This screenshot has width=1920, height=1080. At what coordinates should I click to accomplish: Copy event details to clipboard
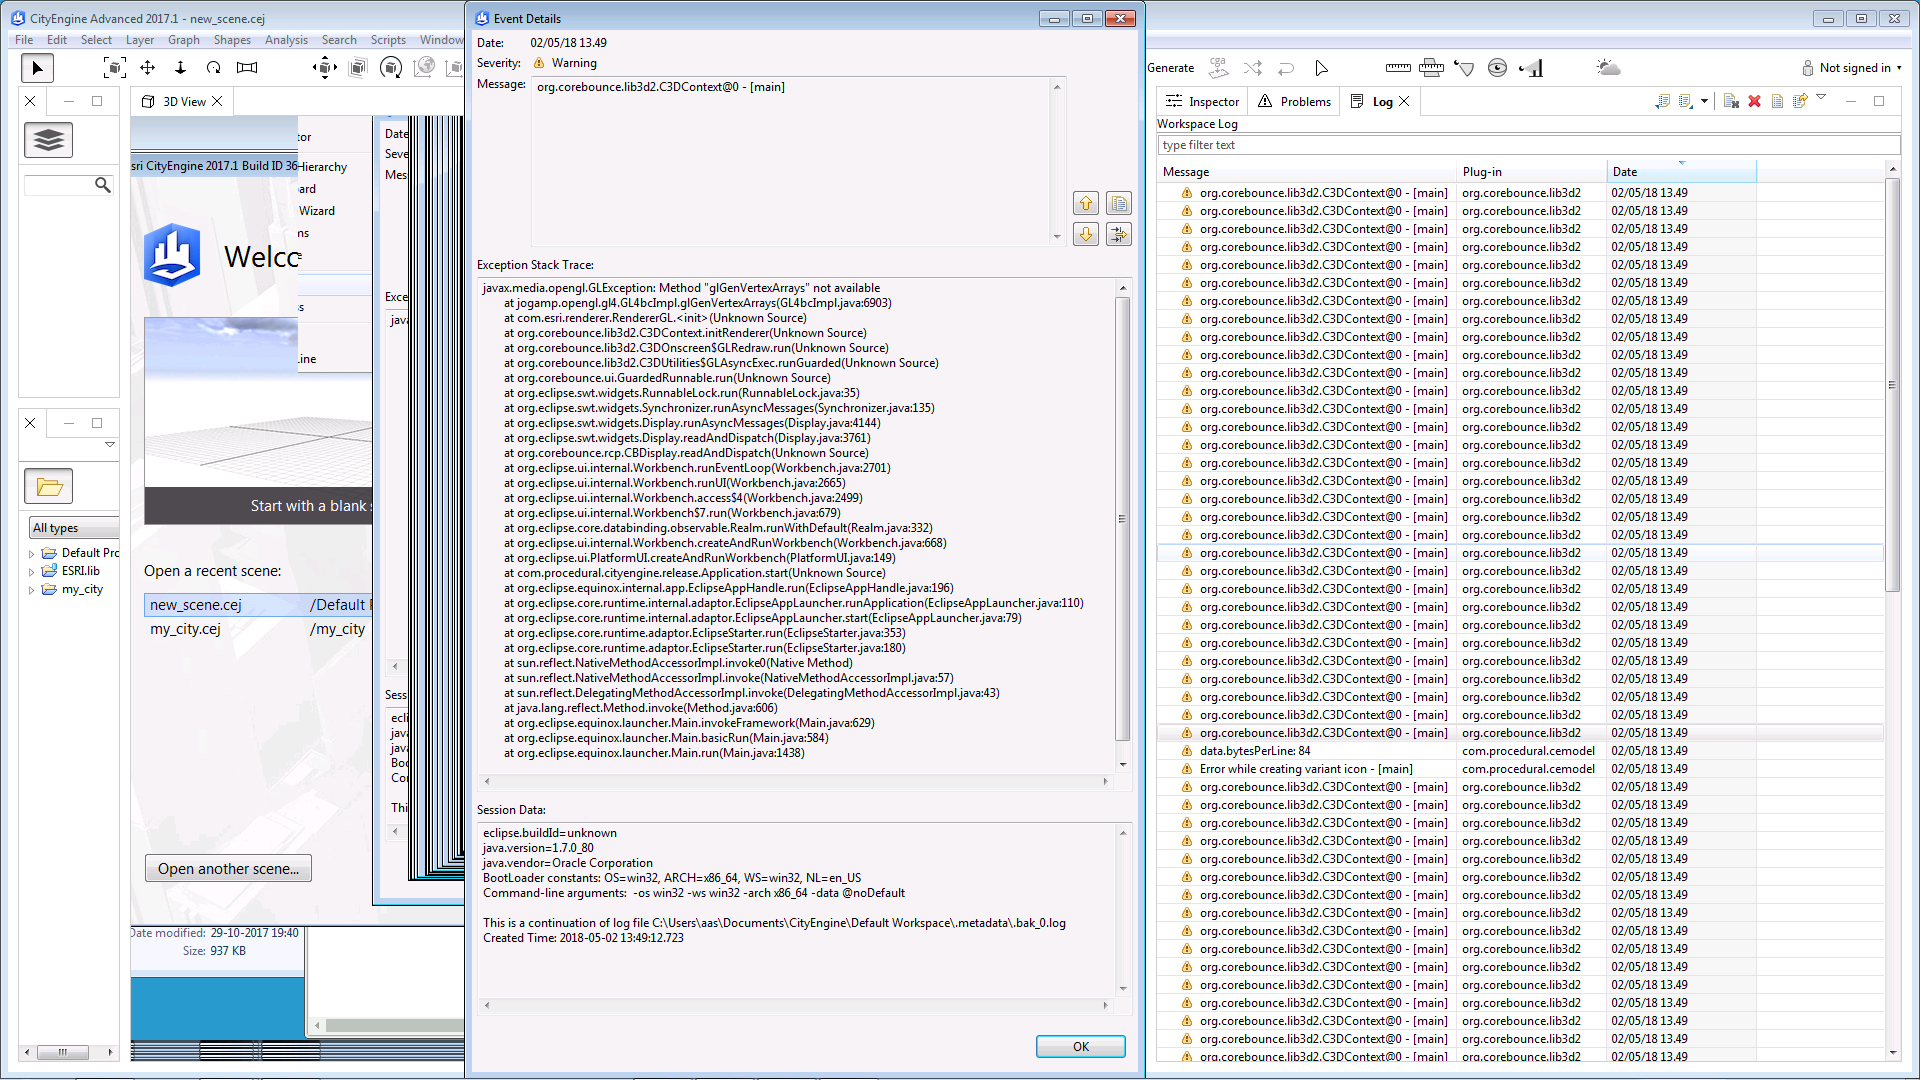point(1119,203)
